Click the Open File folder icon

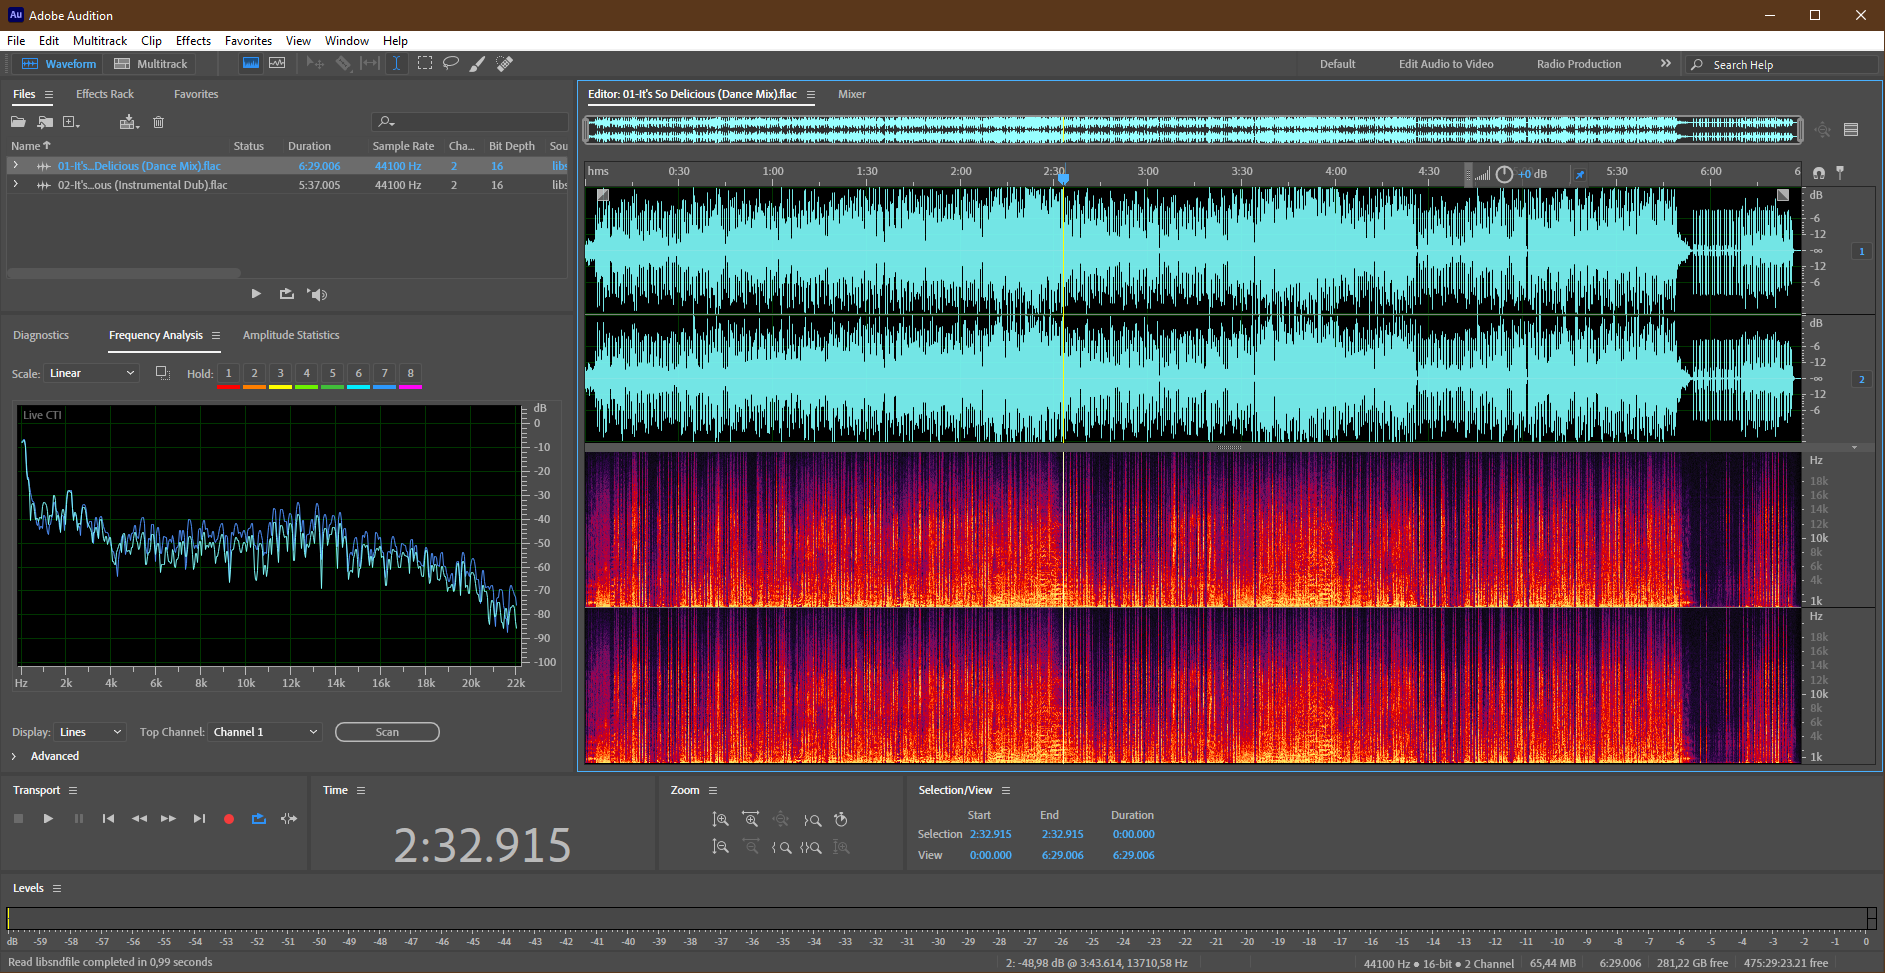point(18,122)
